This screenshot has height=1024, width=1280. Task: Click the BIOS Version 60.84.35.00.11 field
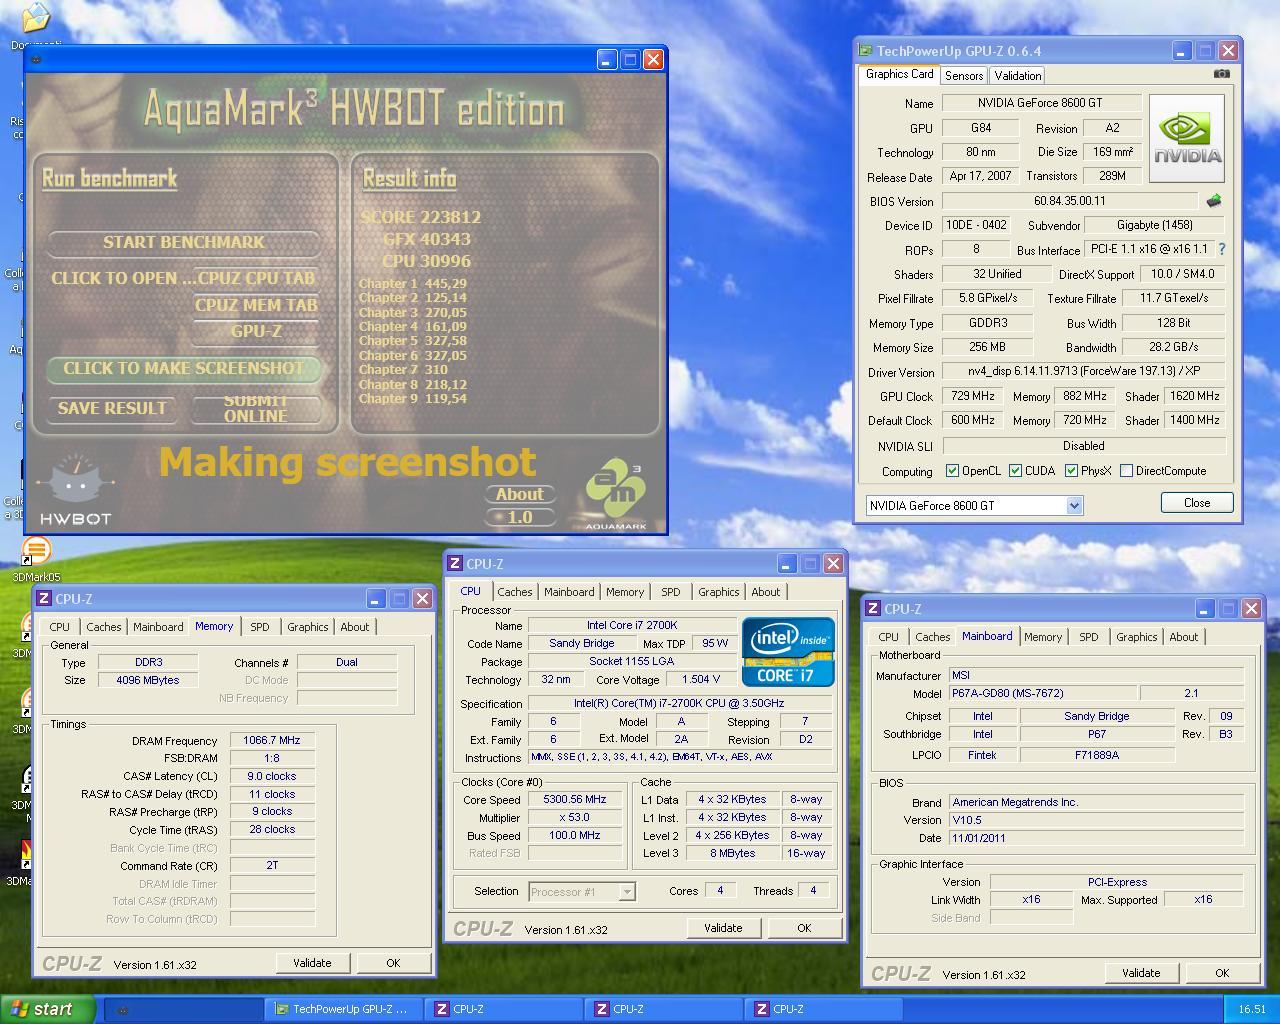pyautogui.click(x=1069, y=201)
